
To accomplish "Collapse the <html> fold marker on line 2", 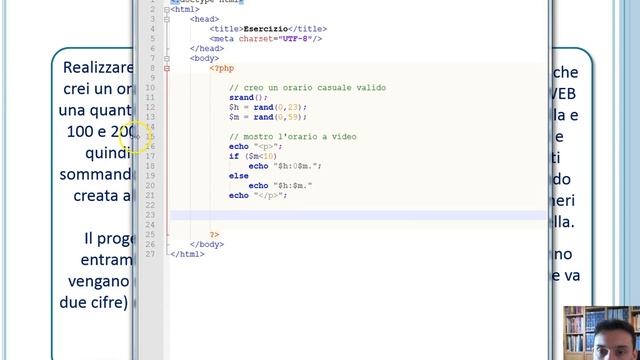I will [x=167, y=9].
